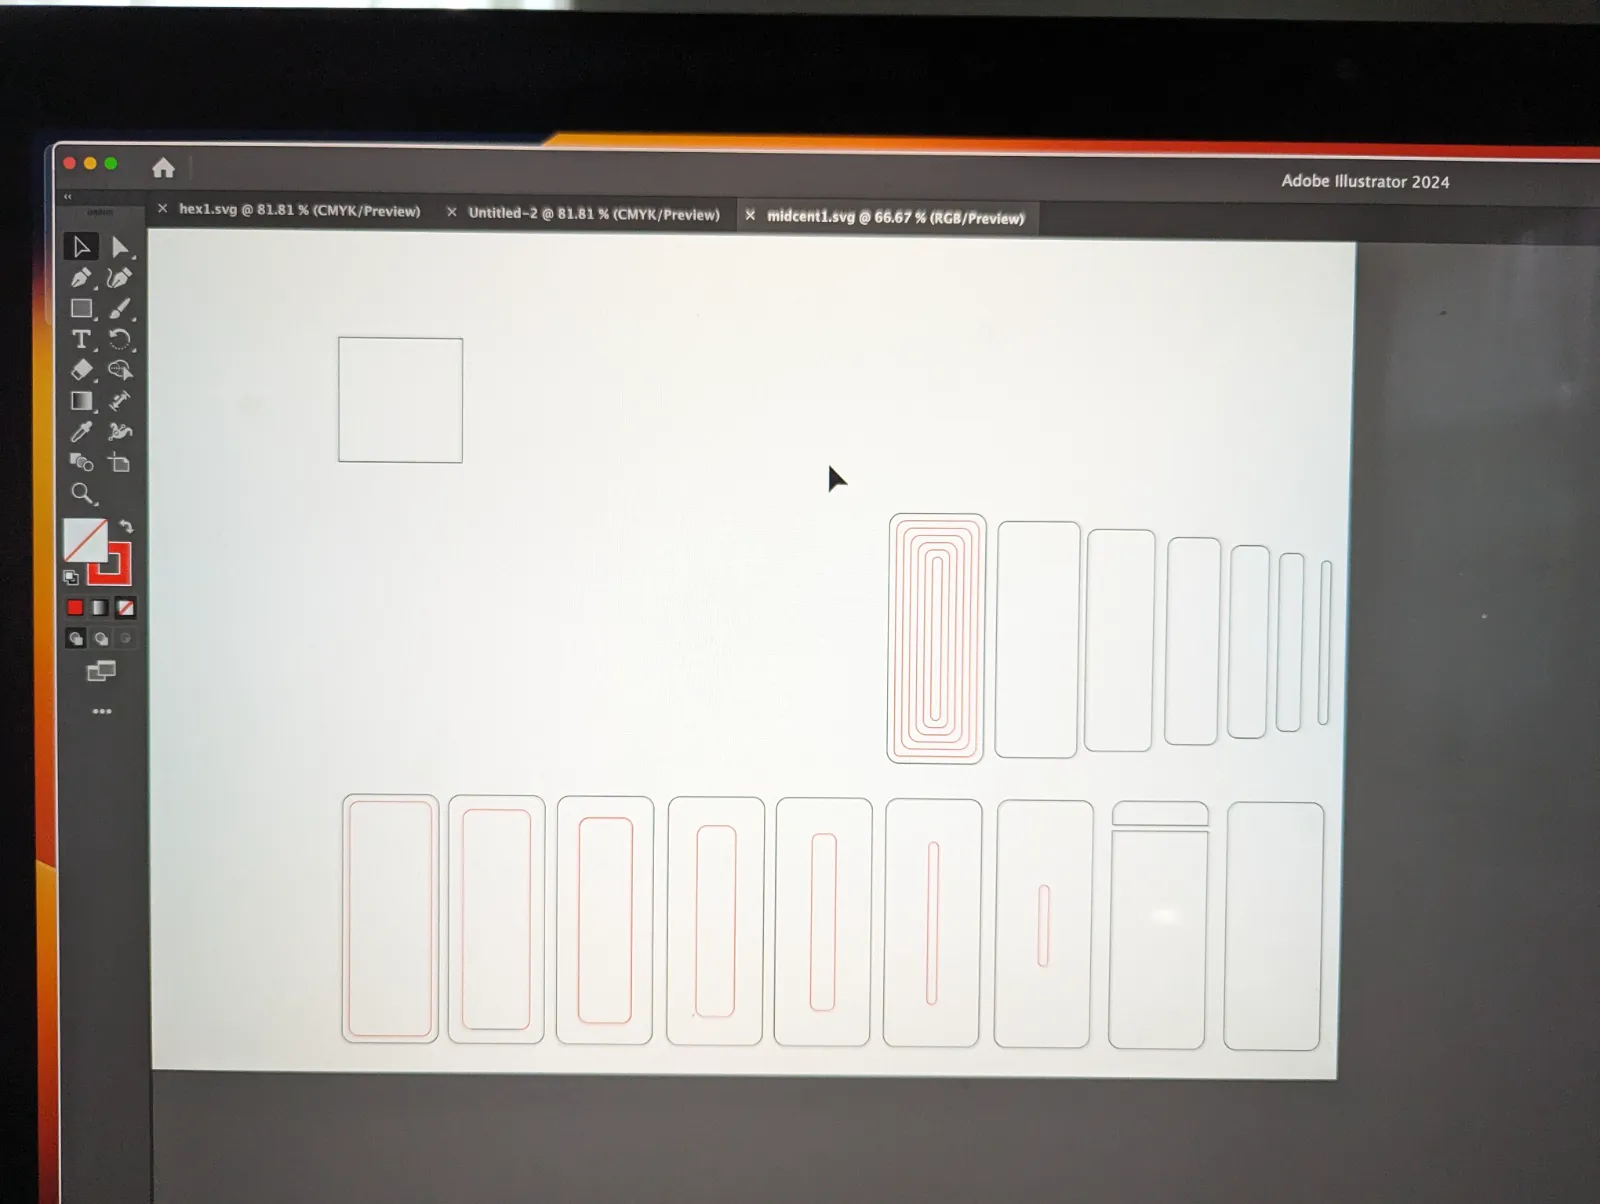
Task: Click the concentric red rounded rectangles shape
Action: [936, 638]
